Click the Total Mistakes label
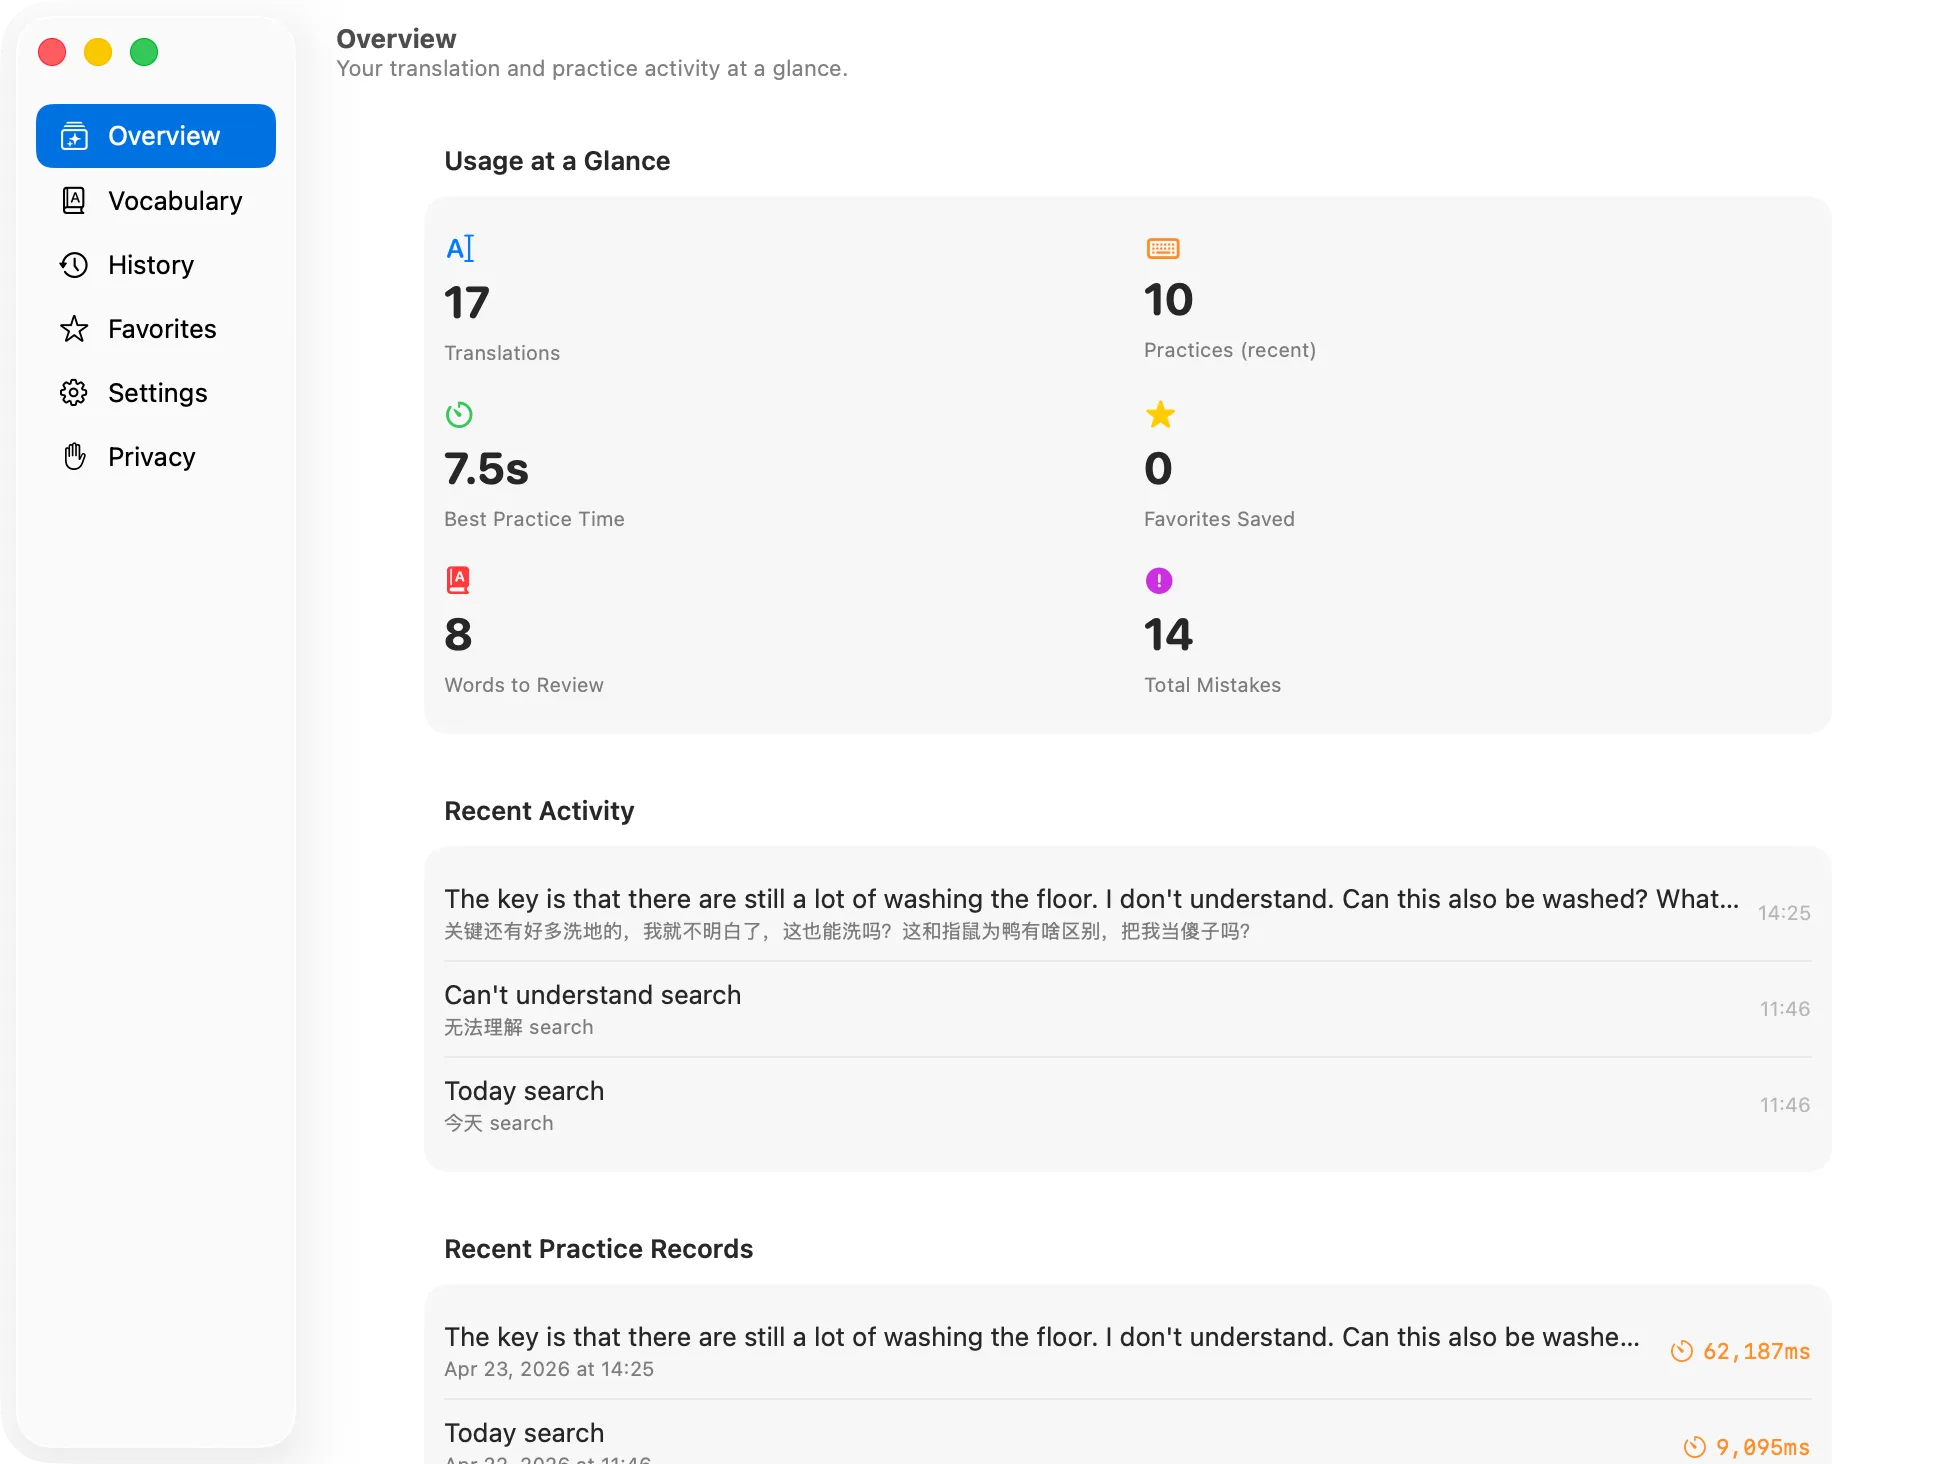Screen dimensions: 1960x1464 [1212, 685]
